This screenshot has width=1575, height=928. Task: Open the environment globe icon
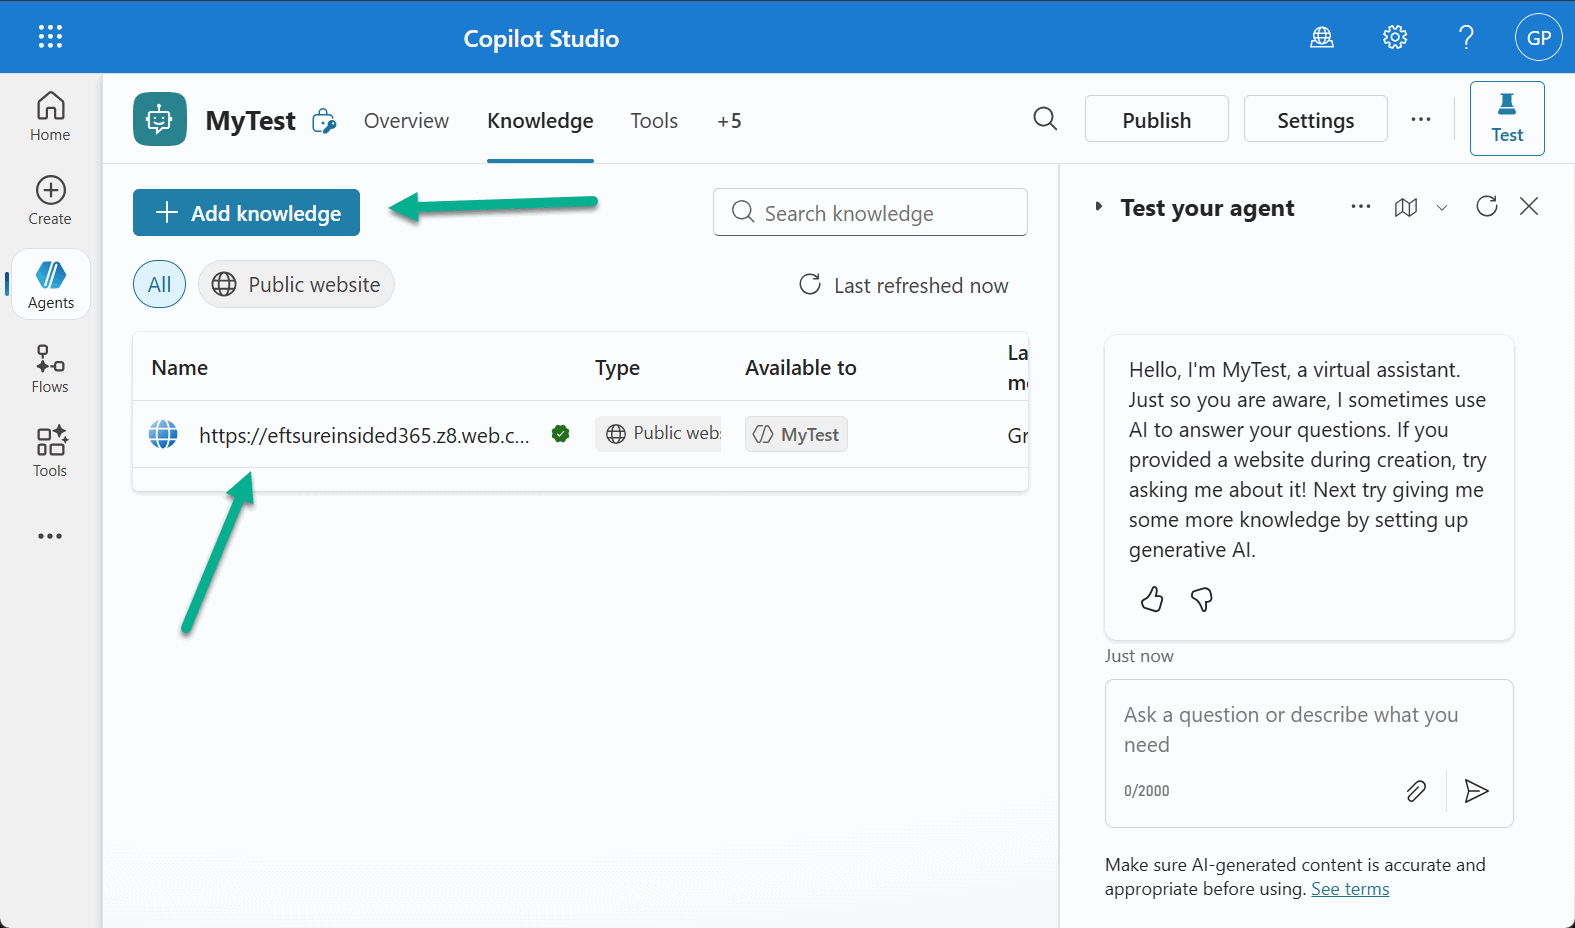tap(1322, 38)
